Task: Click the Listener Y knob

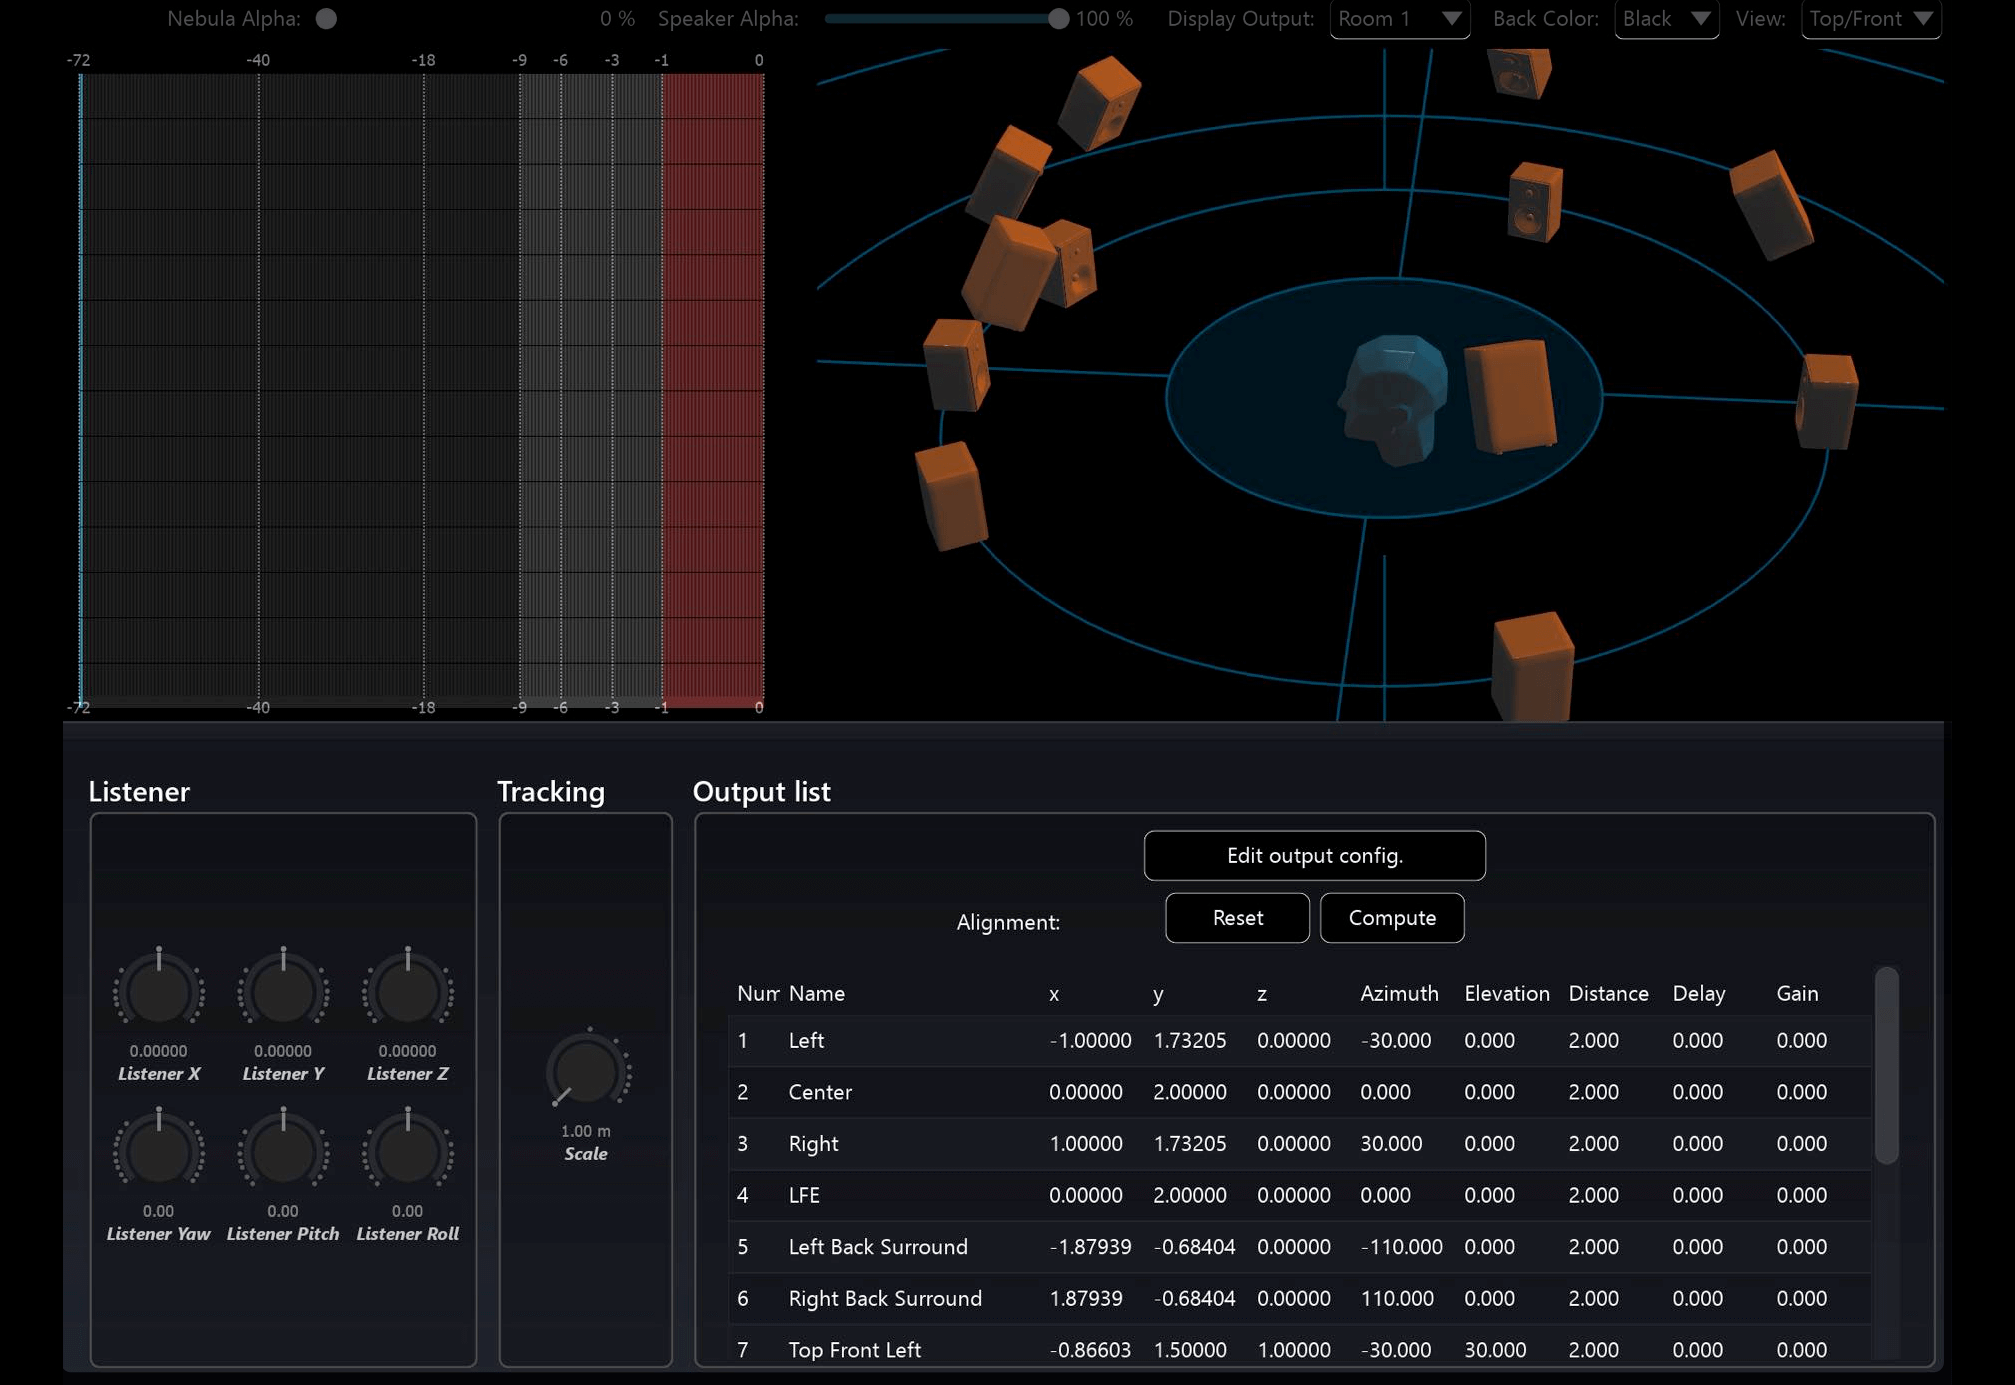Action: point(283,993)
